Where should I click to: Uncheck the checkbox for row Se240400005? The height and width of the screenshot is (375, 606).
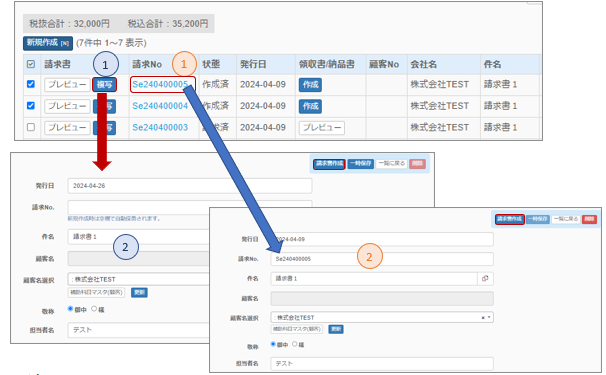click(x=31, y=84)
